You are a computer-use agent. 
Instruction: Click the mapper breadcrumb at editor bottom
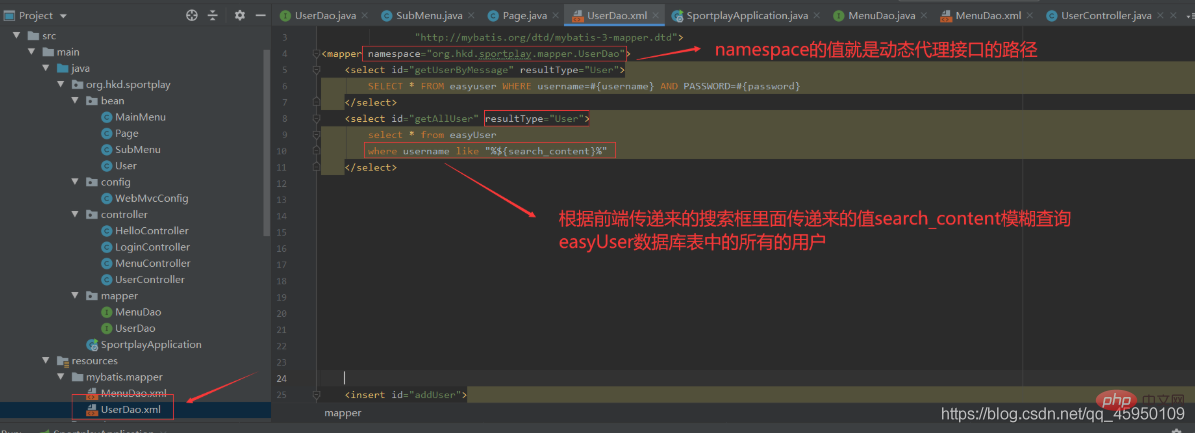tap(342, 412)
